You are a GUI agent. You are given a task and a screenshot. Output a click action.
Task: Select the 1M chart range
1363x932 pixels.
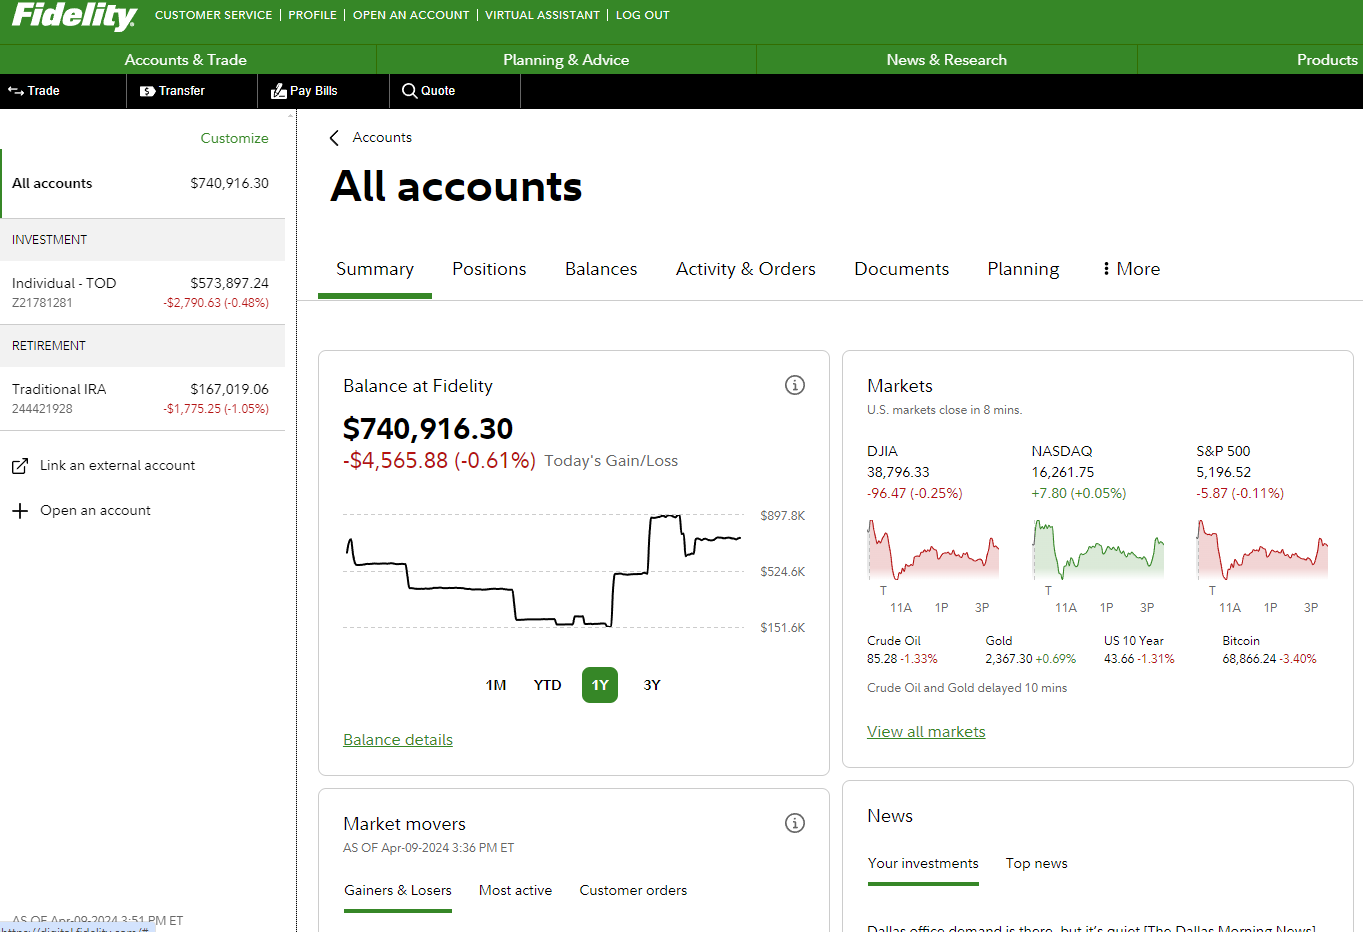[x=496, y=685]
